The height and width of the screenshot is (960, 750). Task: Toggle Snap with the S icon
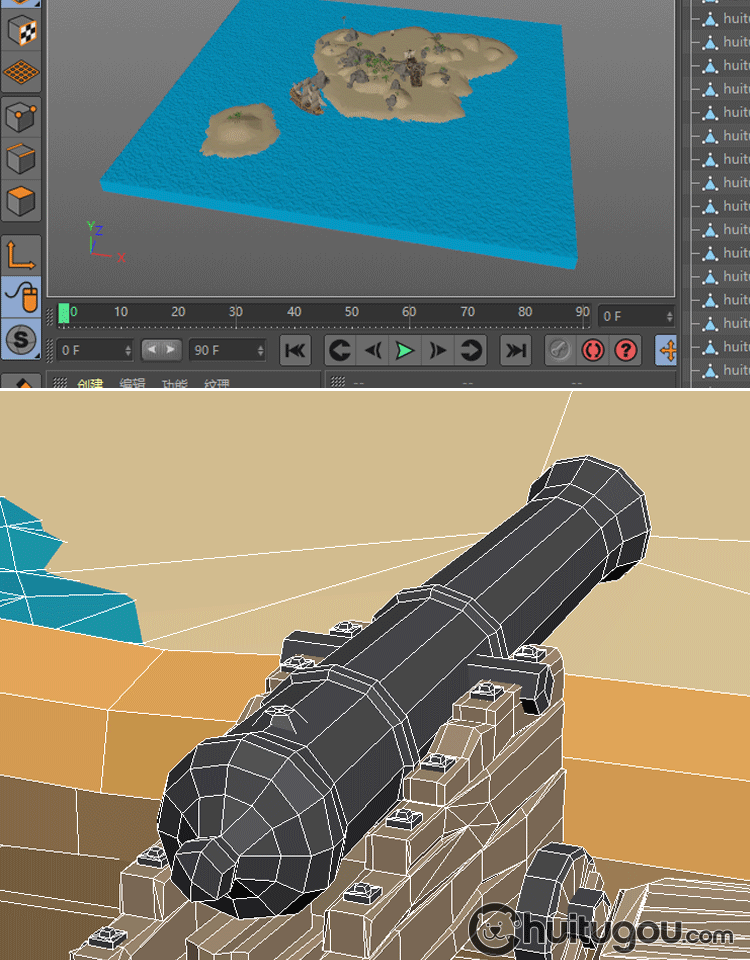tap(22, 340)
